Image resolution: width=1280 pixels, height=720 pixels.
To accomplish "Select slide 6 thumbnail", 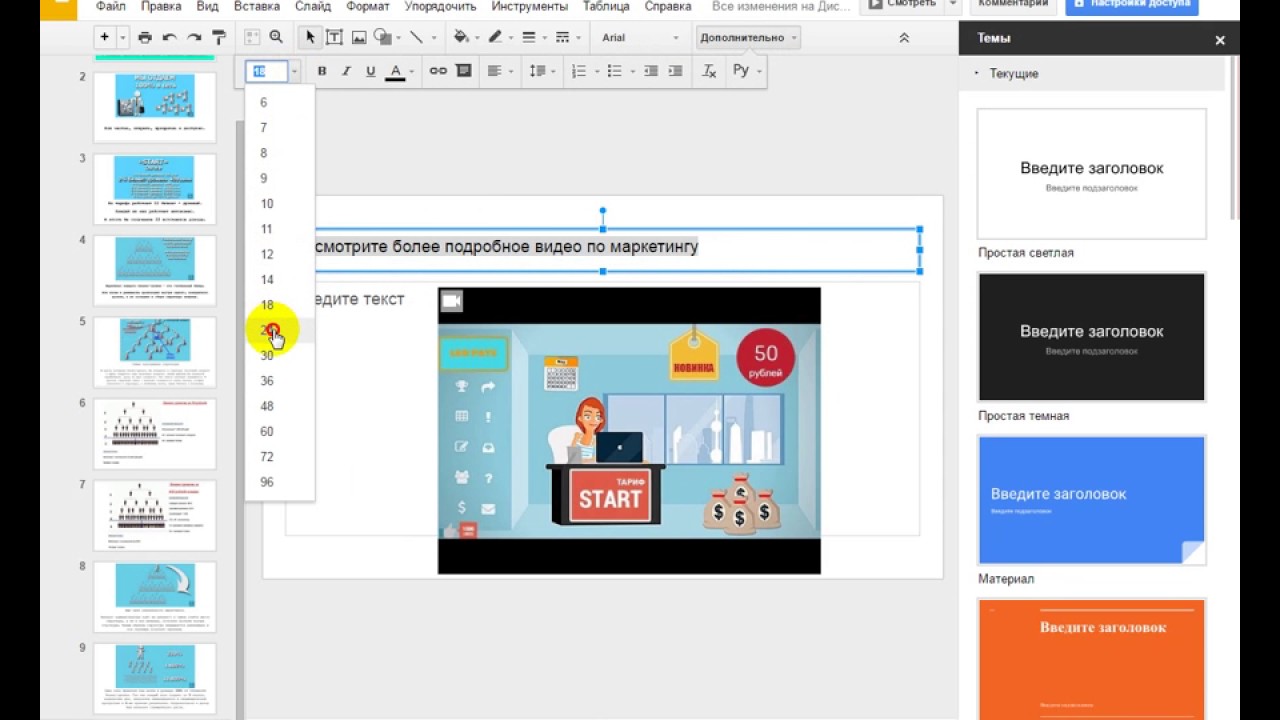I will coord(154,434).
